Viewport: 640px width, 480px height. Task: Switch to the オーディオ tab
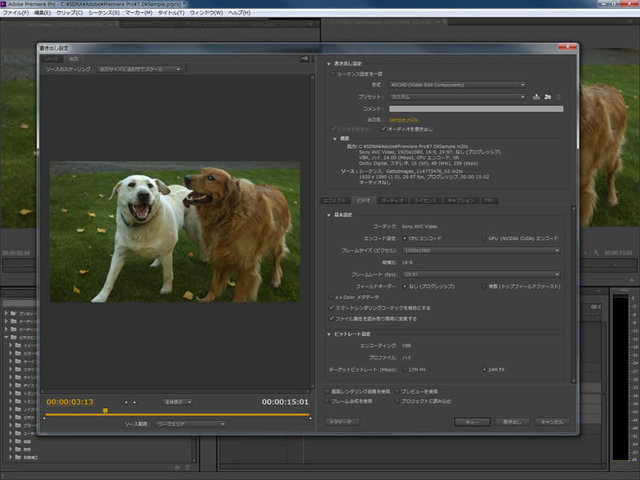[x=391, y=201]
